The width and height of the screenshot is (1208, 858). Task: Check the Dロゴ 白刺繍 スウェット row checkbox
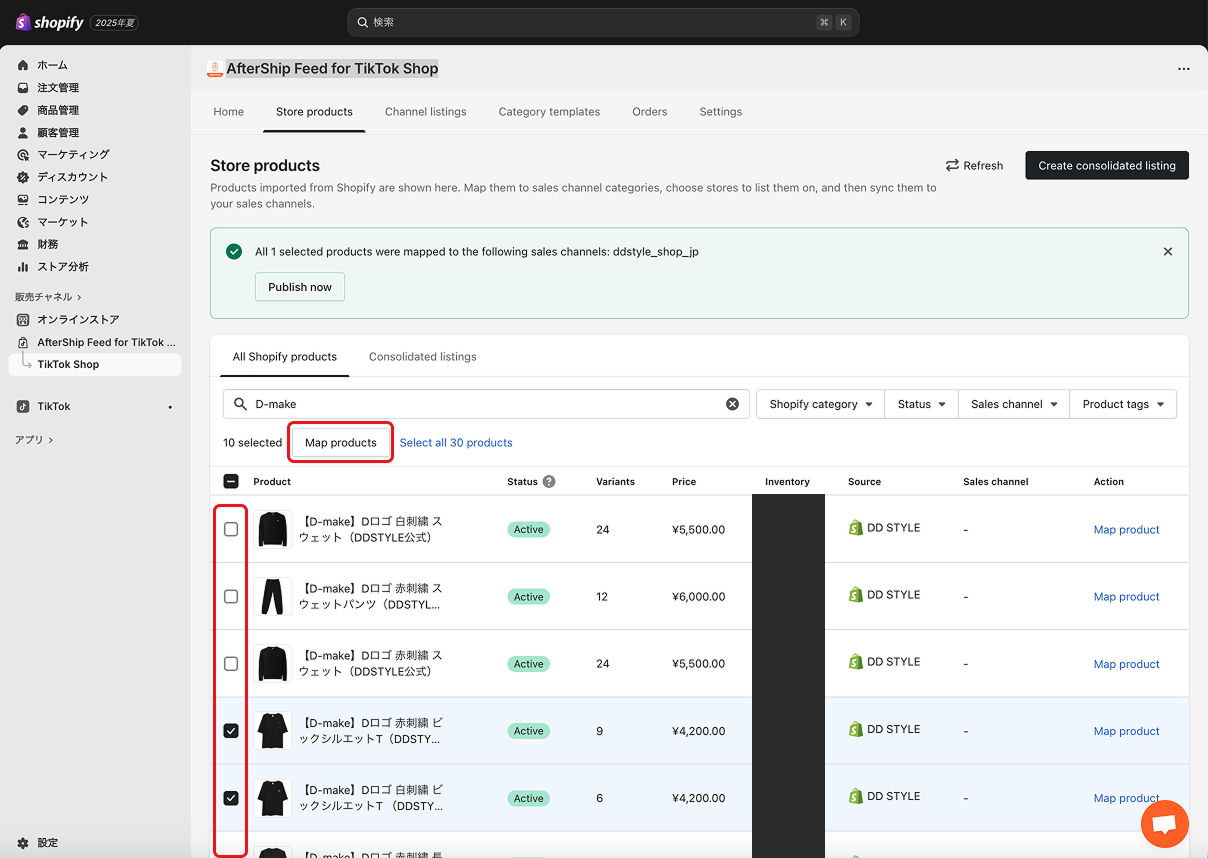tap(231, 529)
